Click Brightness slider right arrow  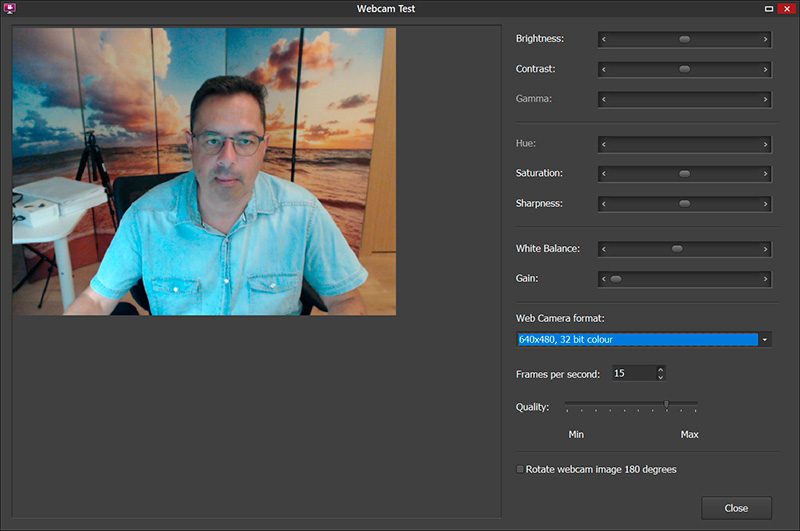765,39
